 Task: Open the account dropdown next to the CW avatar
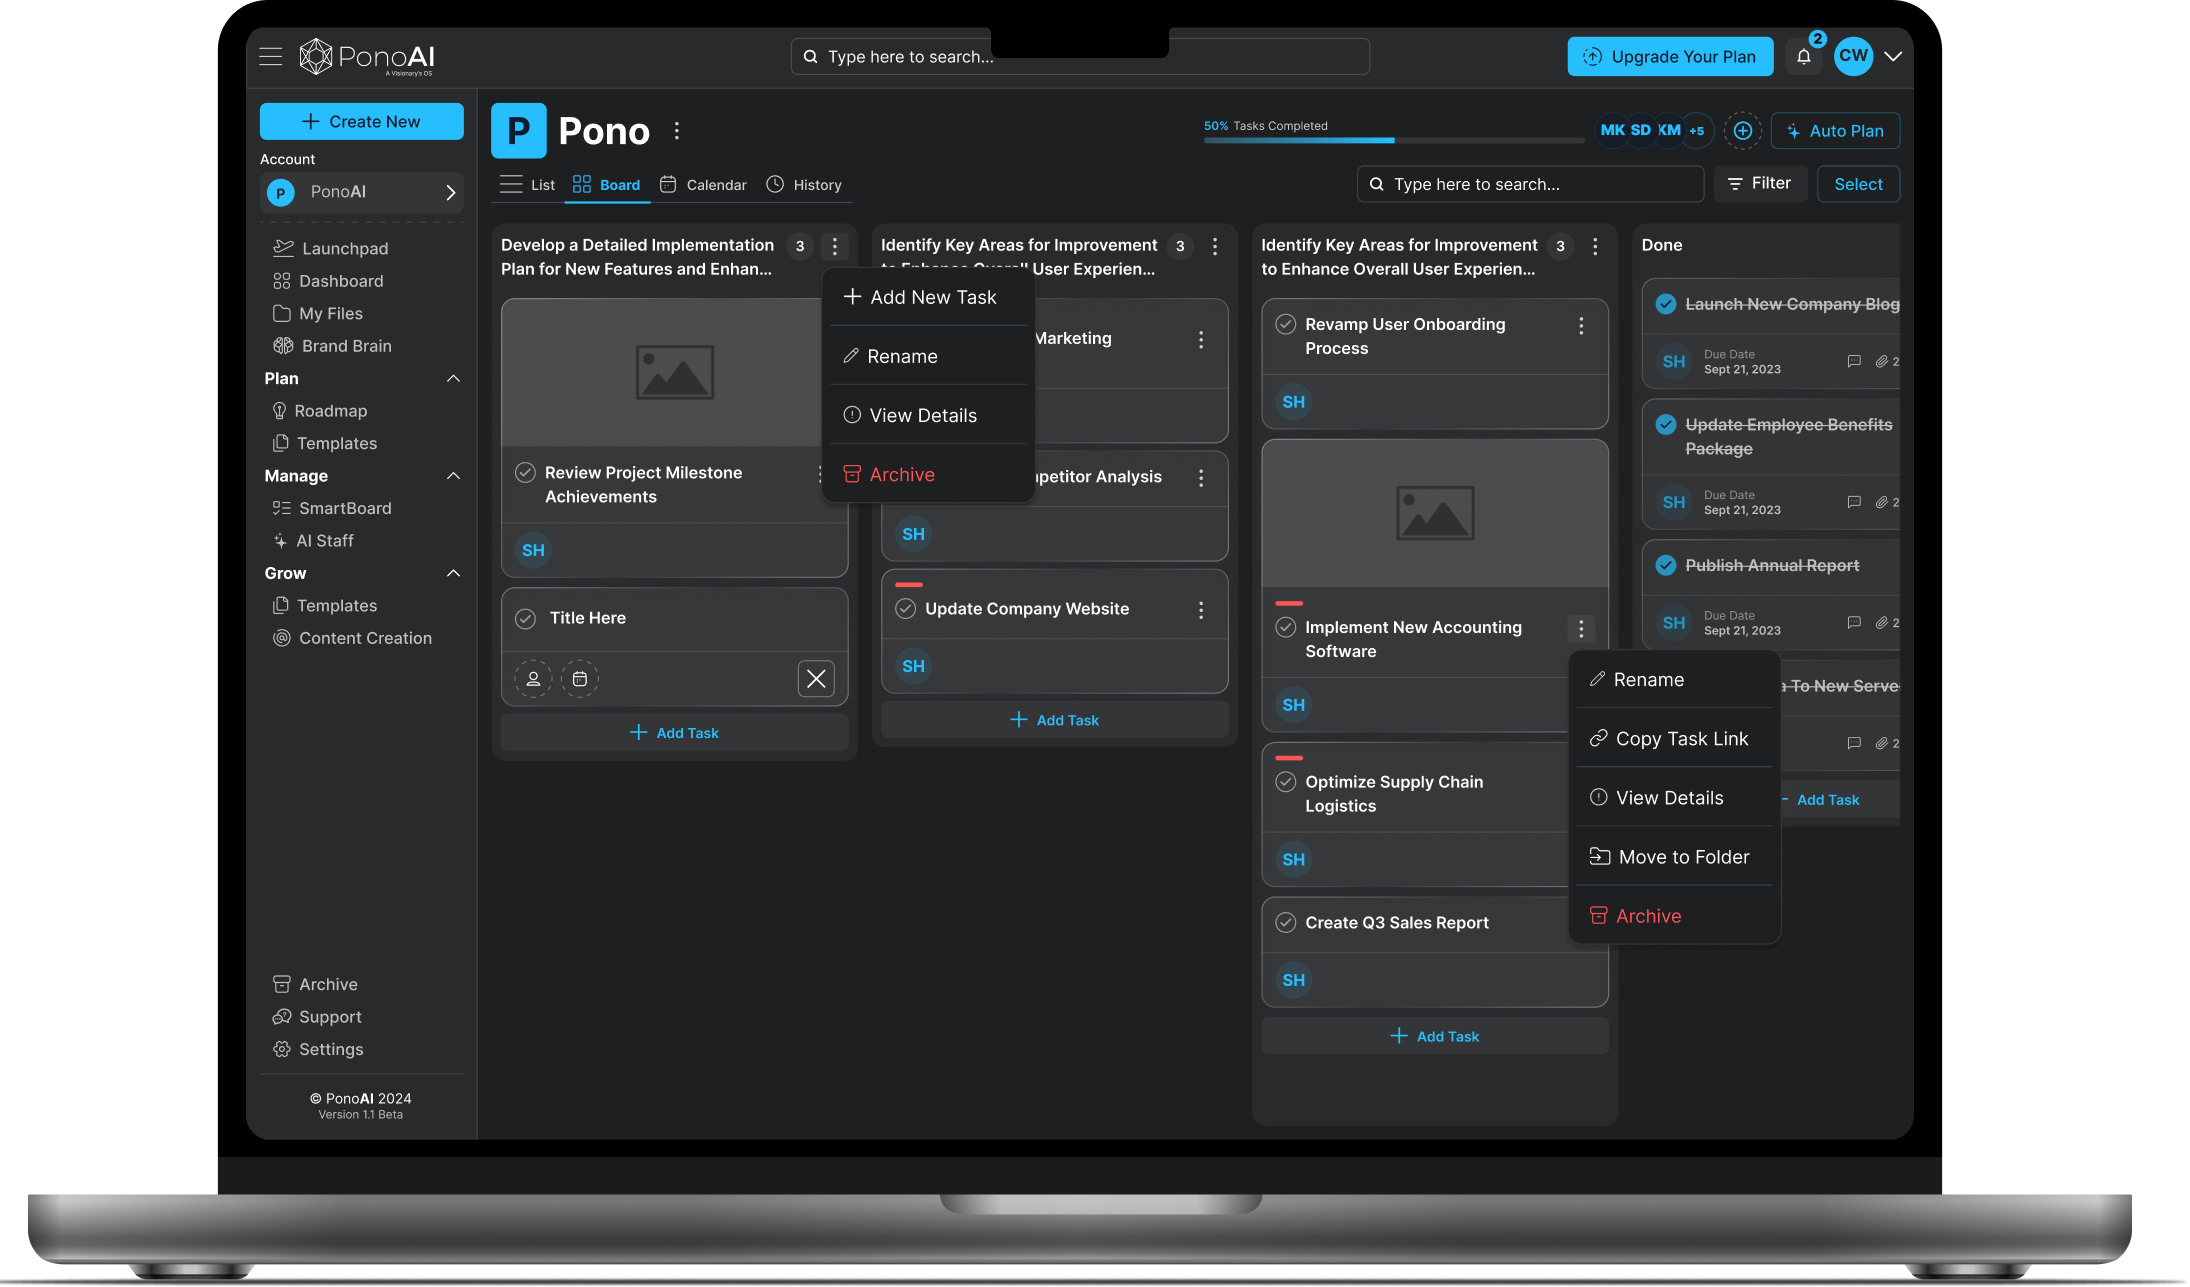(1893, 57)
